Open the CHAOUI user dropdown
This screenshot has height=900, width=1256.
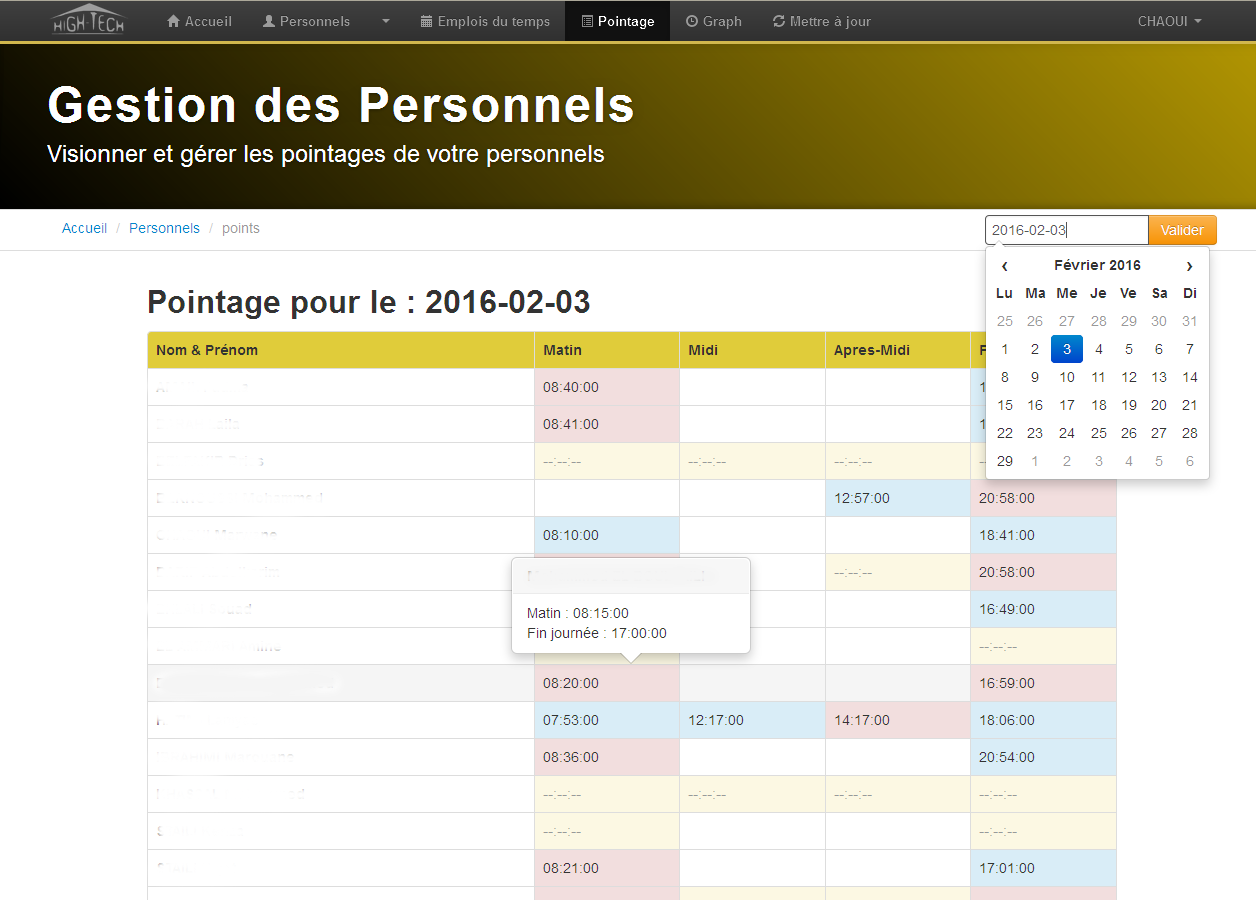coord(1169,21)
